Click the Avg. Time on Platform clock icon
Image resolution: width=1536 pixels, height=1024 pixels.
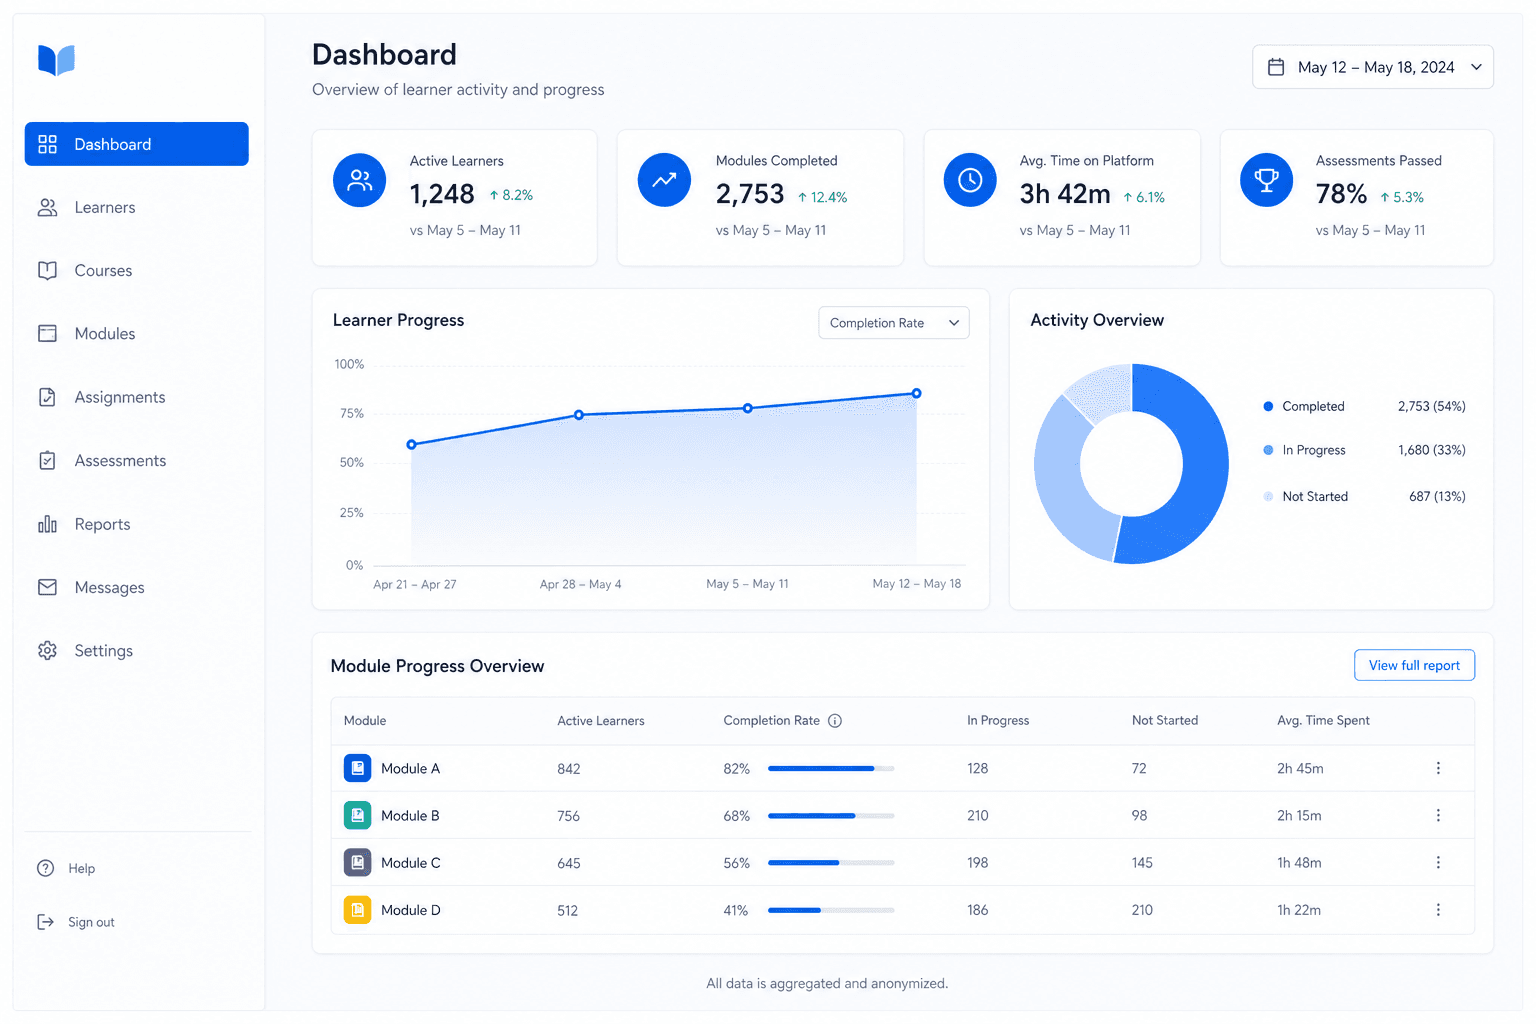[x=970, y=180]
